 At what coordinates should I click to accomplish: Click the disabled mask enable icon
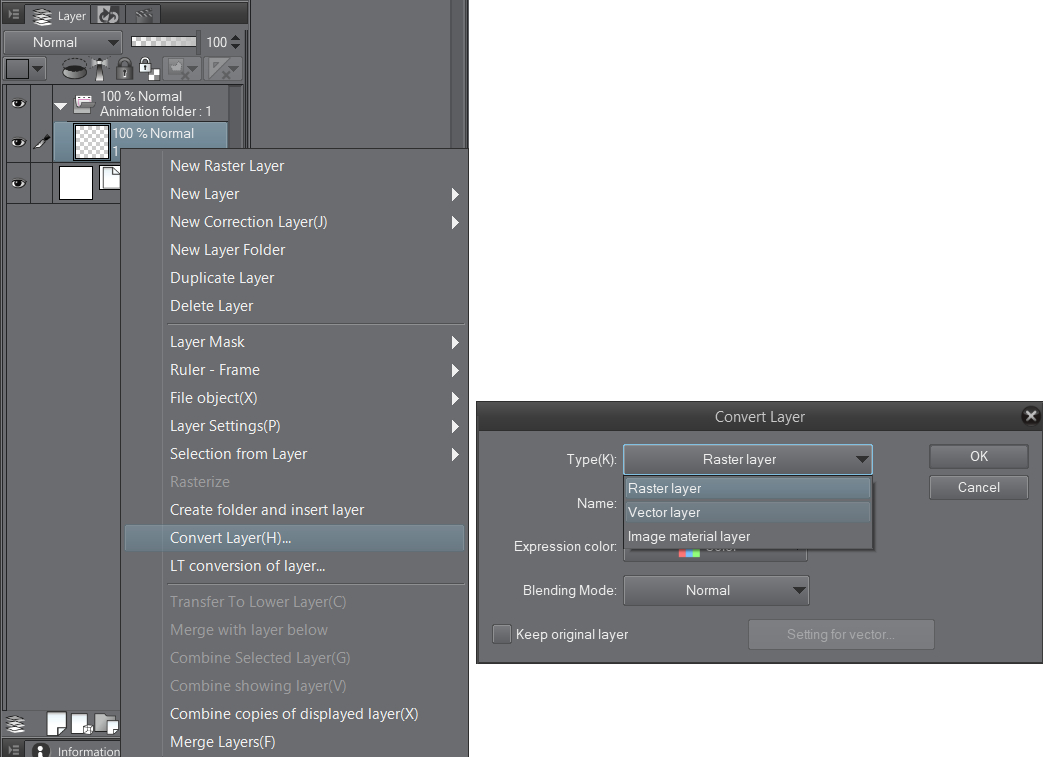click(182, 69)
